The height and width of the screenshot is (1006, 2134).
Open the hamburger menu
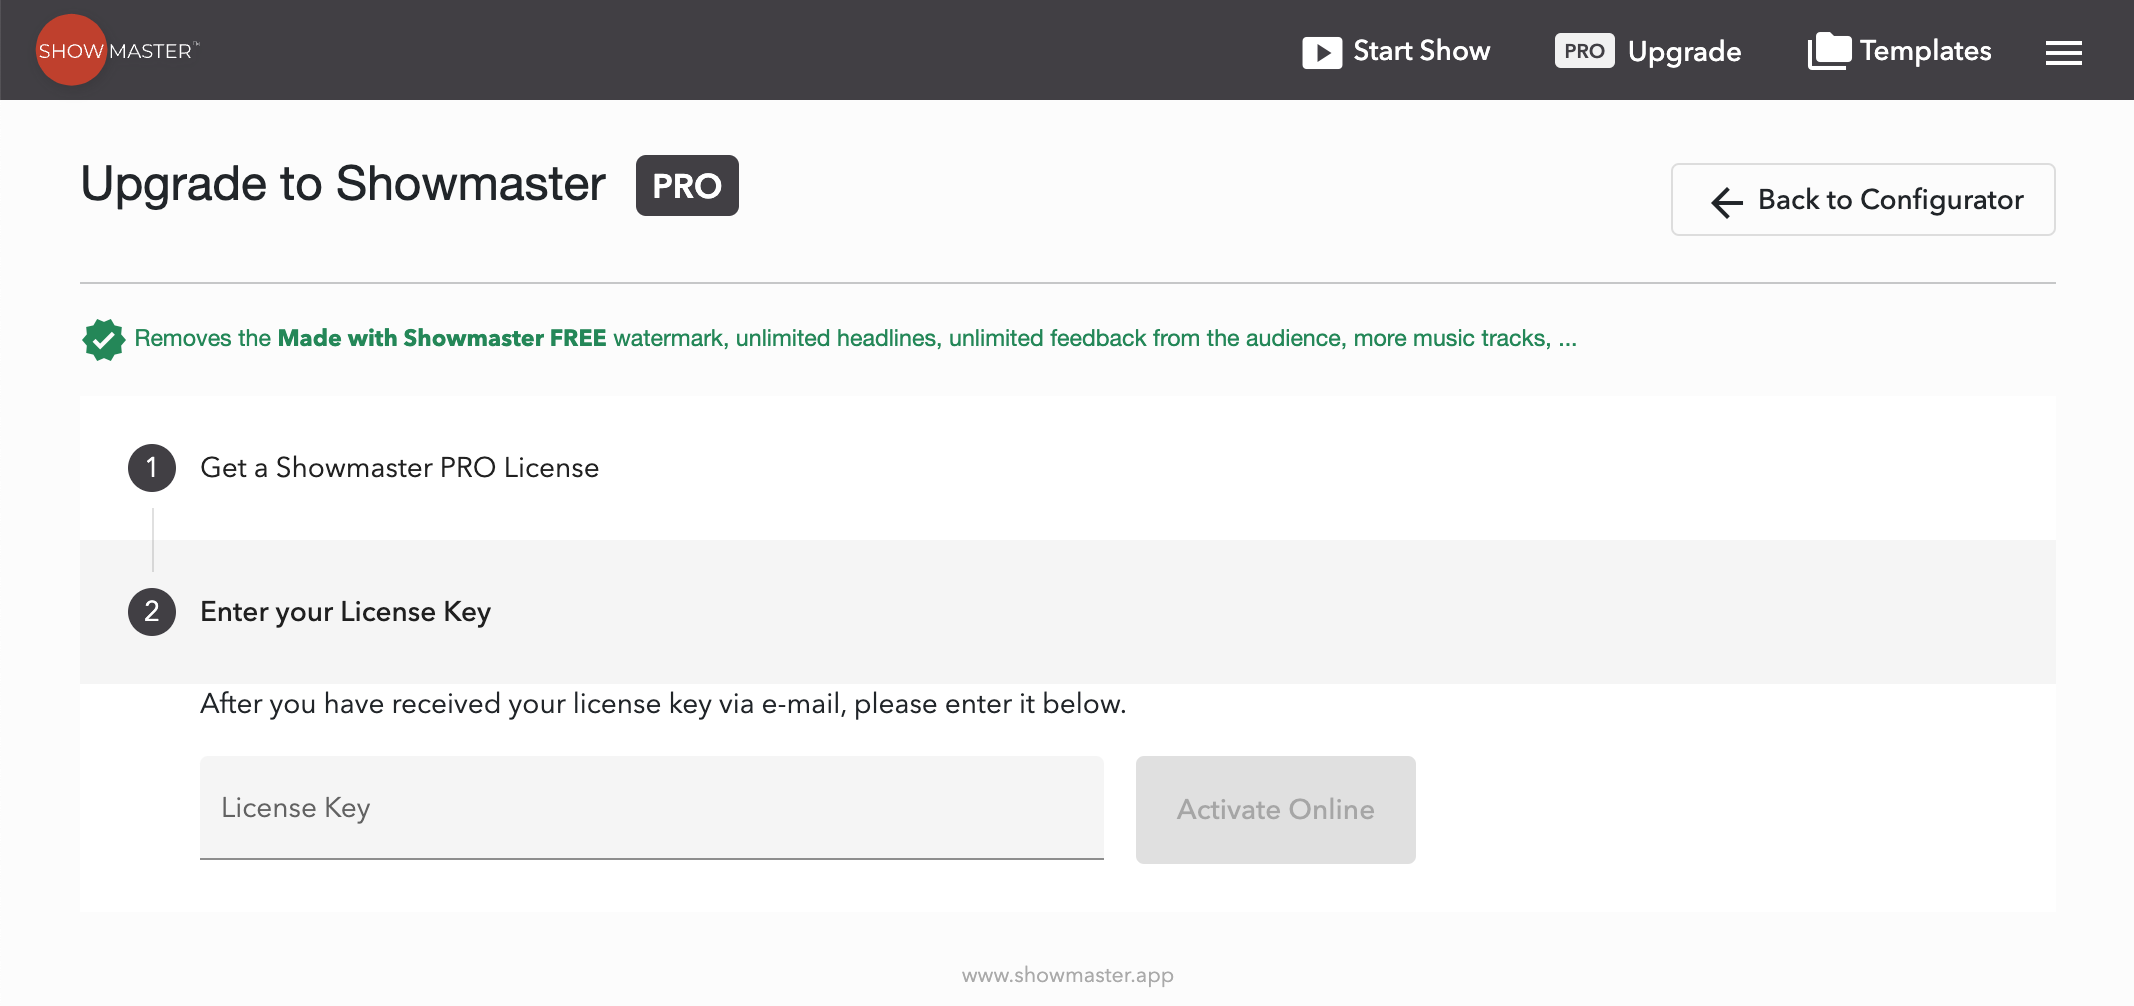(2063, 53)
